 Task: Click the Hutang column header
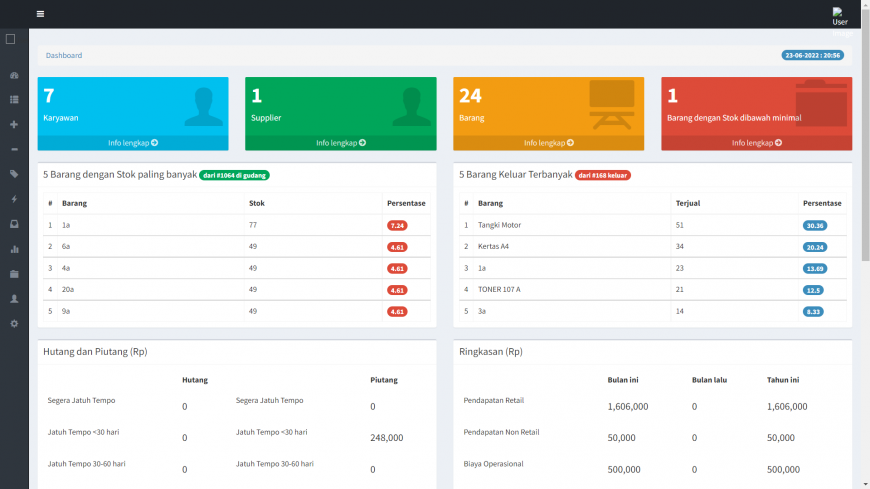pyautogui.click(x=195, y=380)
